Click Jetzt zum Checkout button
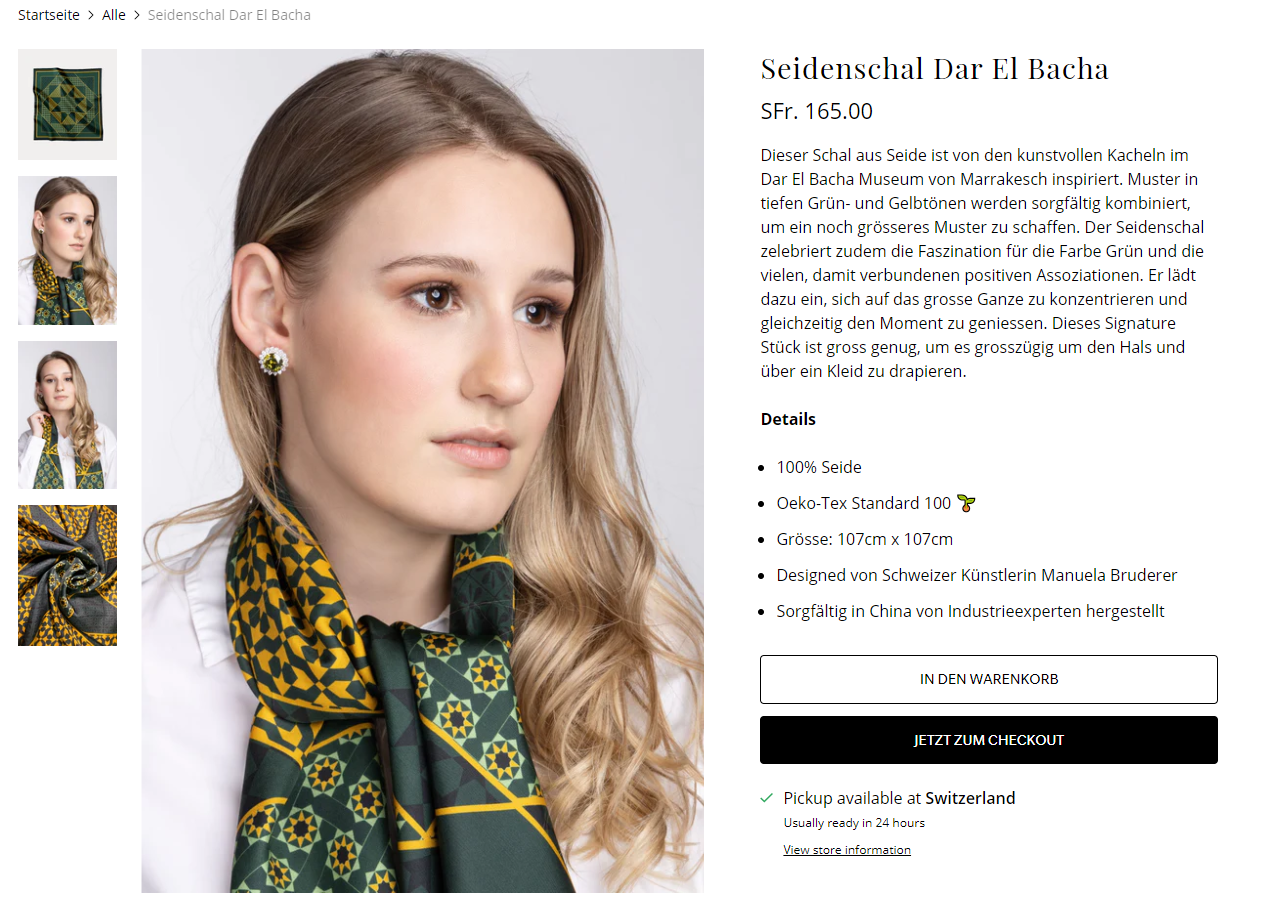This screenshot has width=1273, height=909. pyautogui.click(x=989, y=740)
